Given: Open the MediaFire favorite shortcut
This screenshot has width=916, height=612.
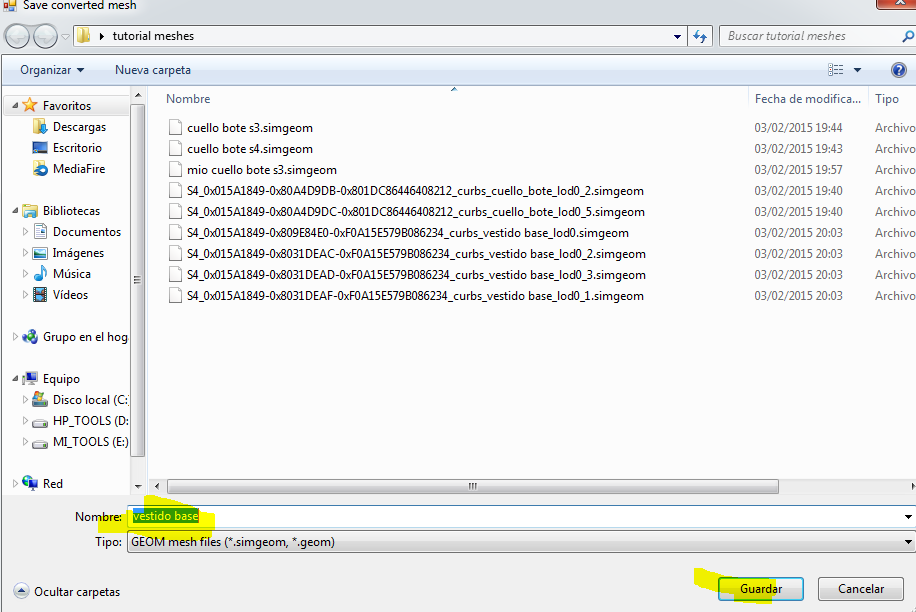Looking at the screenshot, I should tap(78, 169).
